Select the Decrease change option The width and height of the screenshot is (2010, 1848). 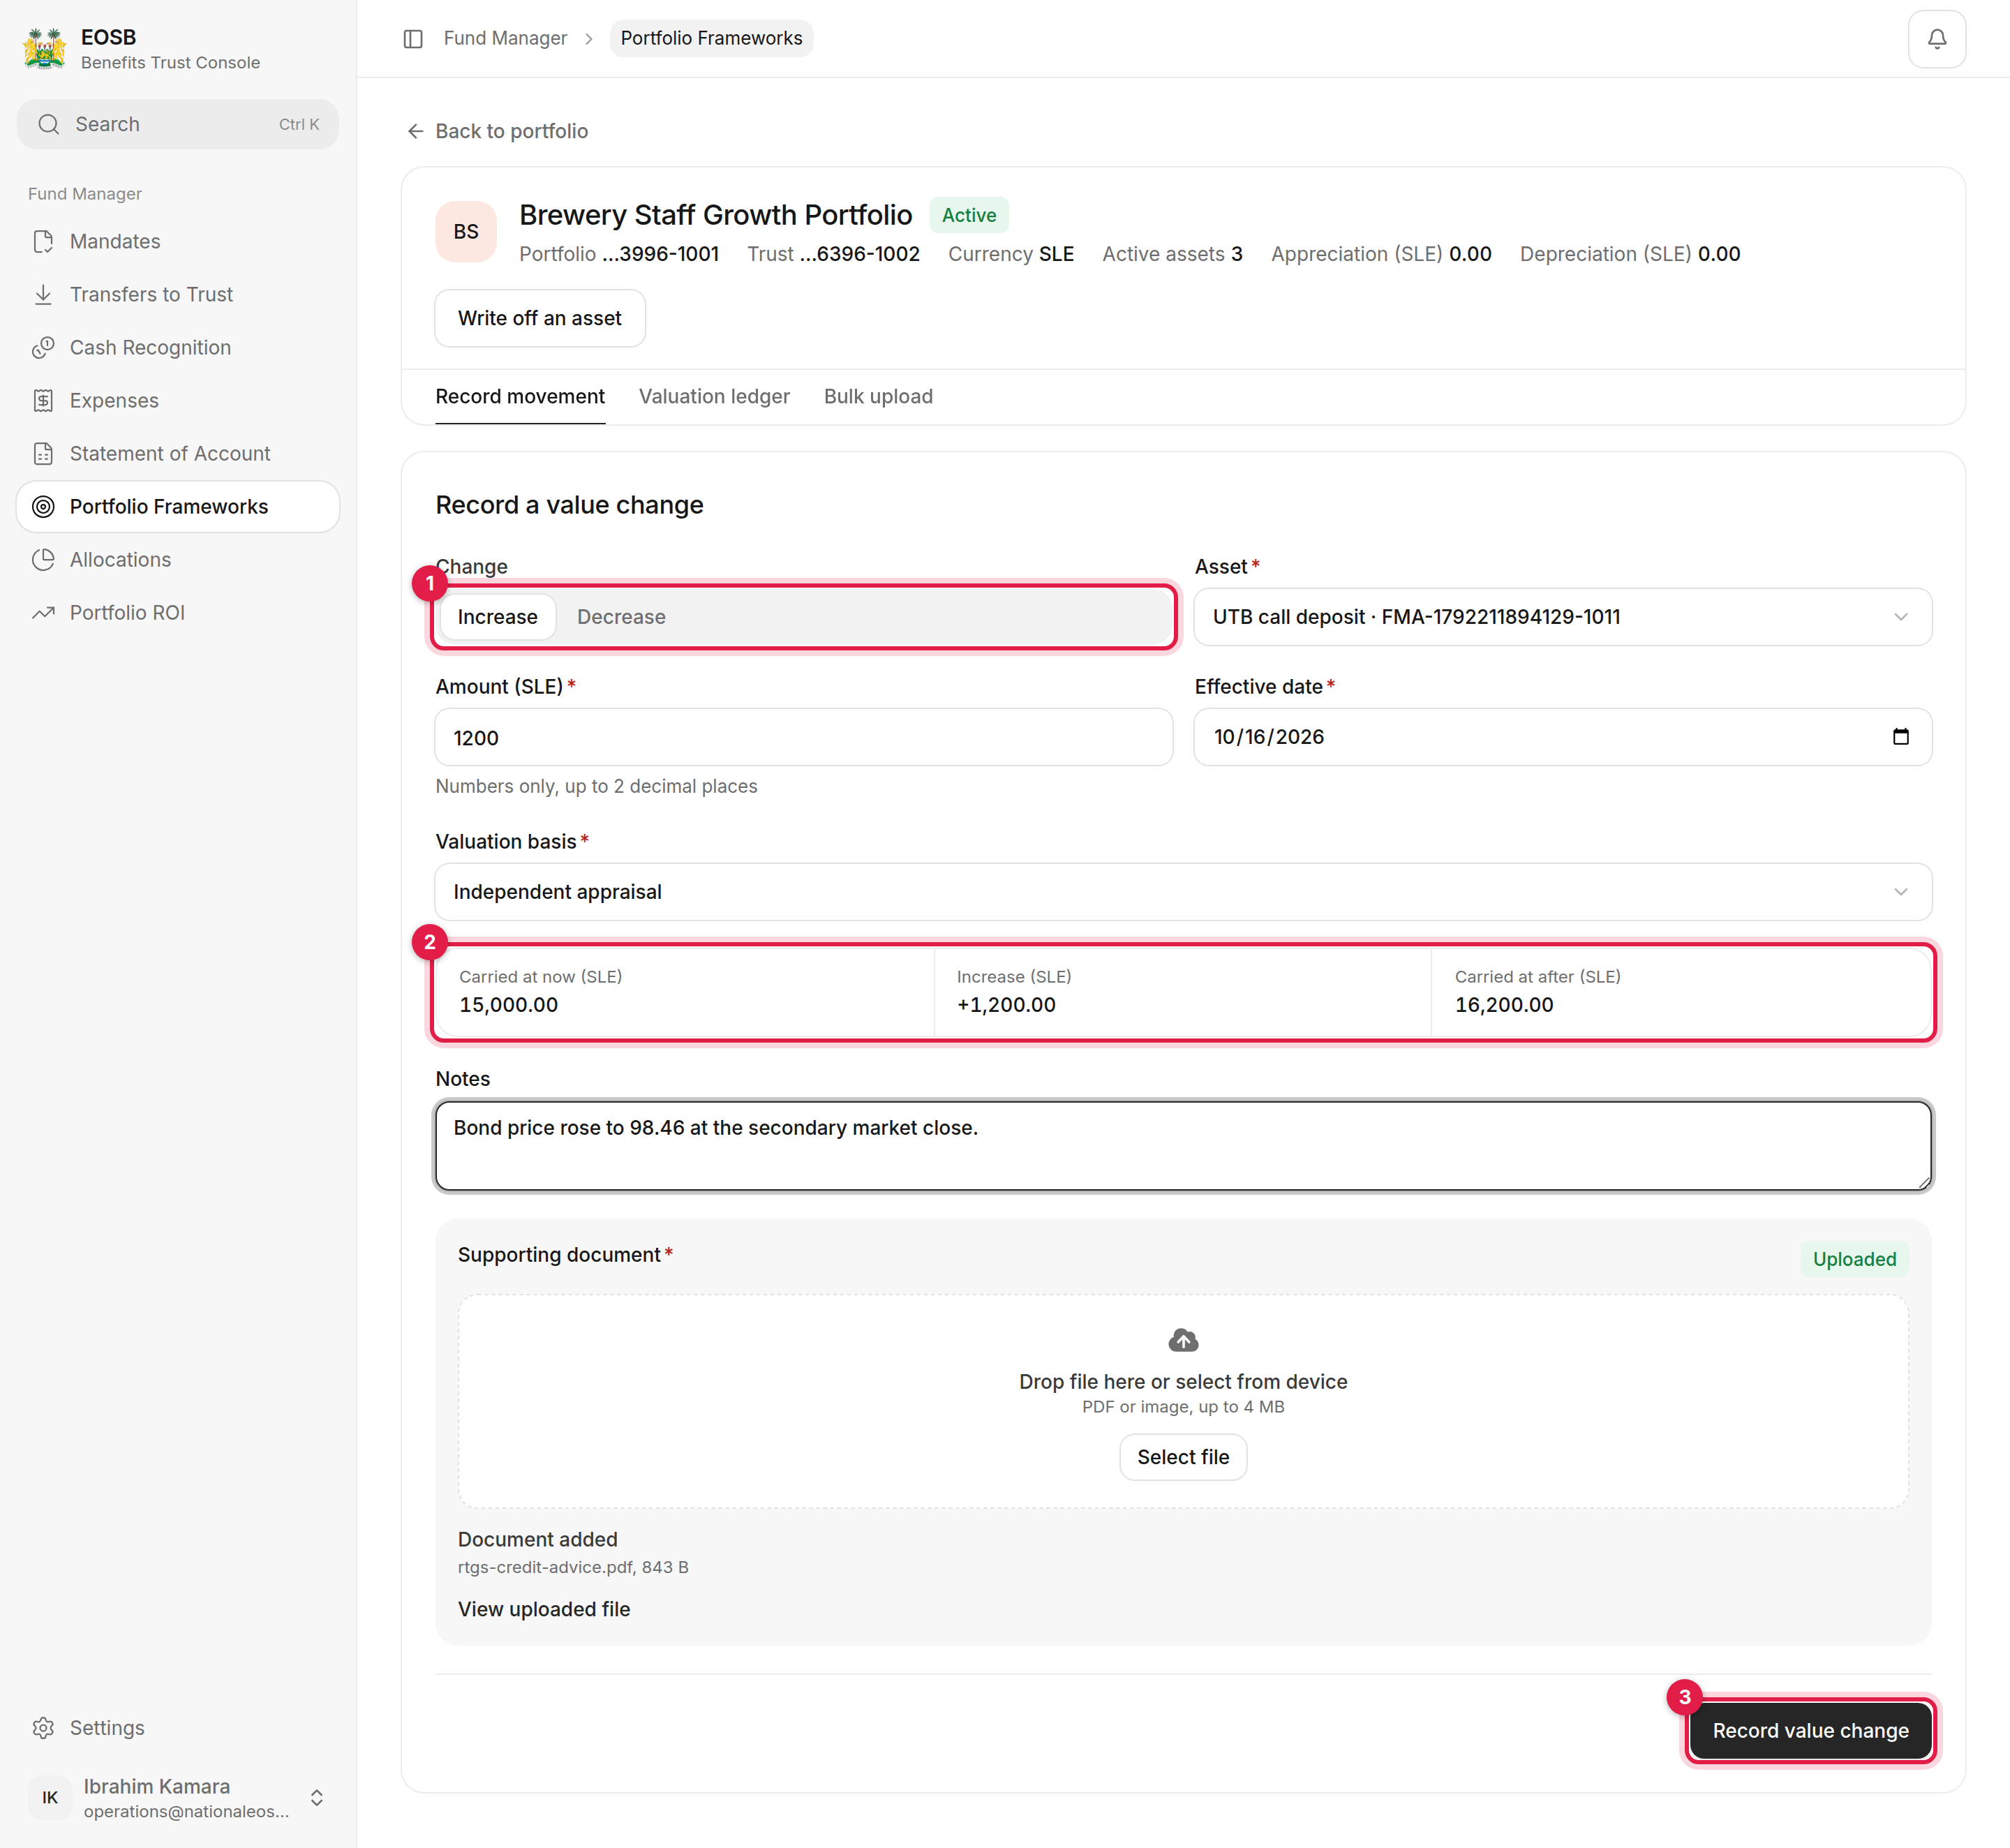click(621, 617)
